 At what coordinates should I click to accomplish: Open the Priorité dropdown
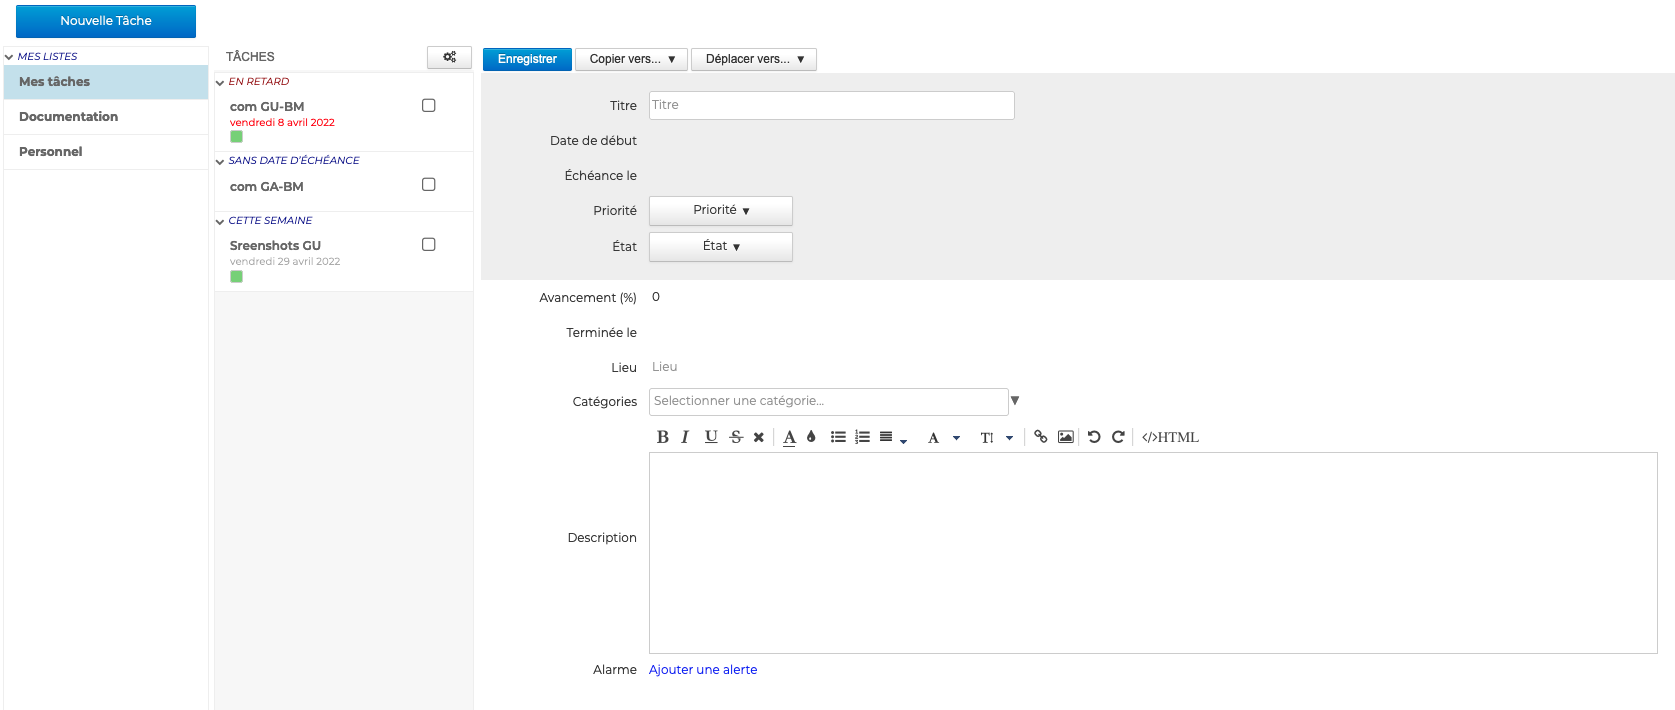click(x=720, y=210)
